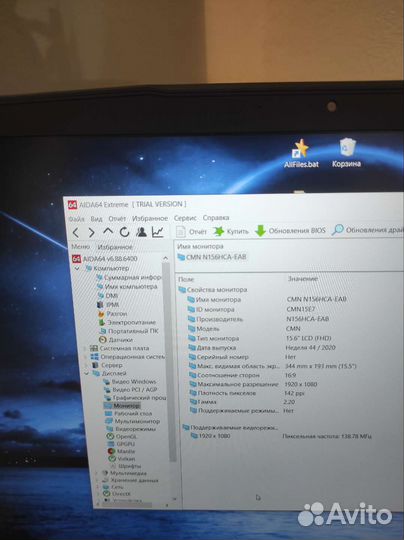The height and width of the screenshot is (540, 404).
Task: Click the Forward arrow in AIDA64 toolbar
Action: [x=92, y=233]
